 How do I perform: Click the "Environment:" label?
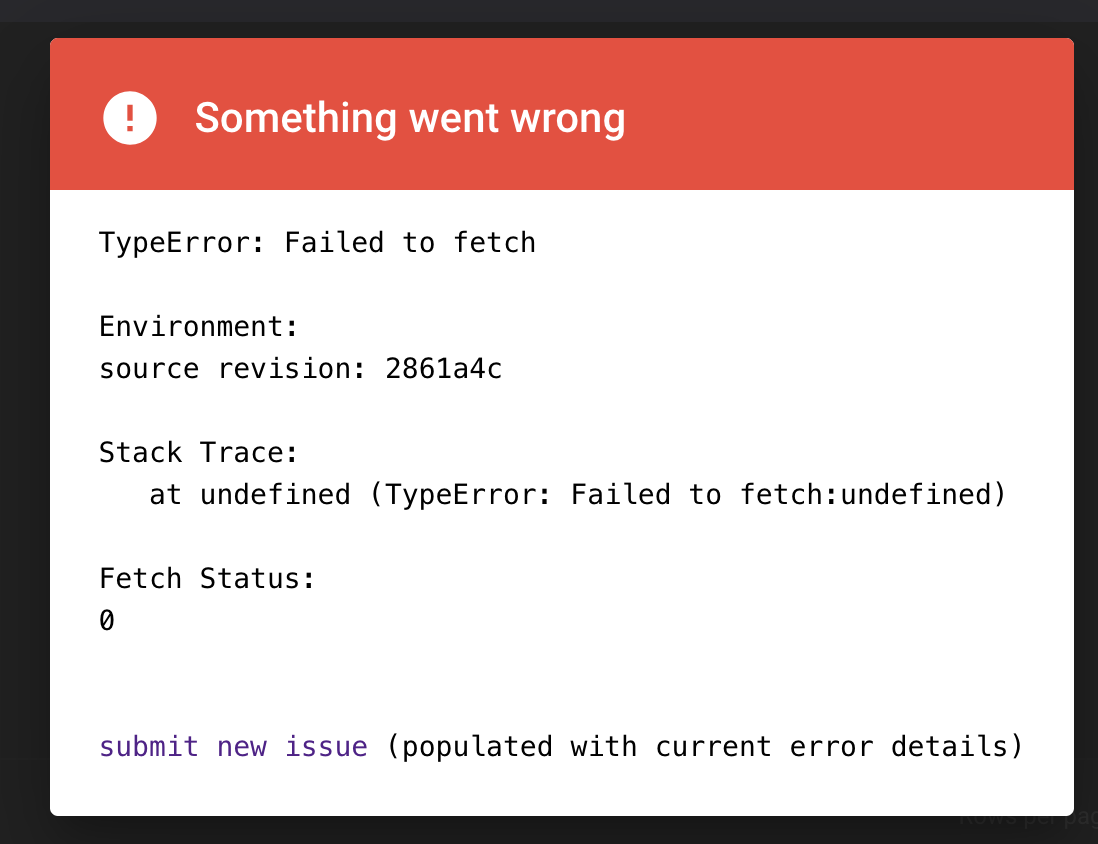(x=197, y=326)
